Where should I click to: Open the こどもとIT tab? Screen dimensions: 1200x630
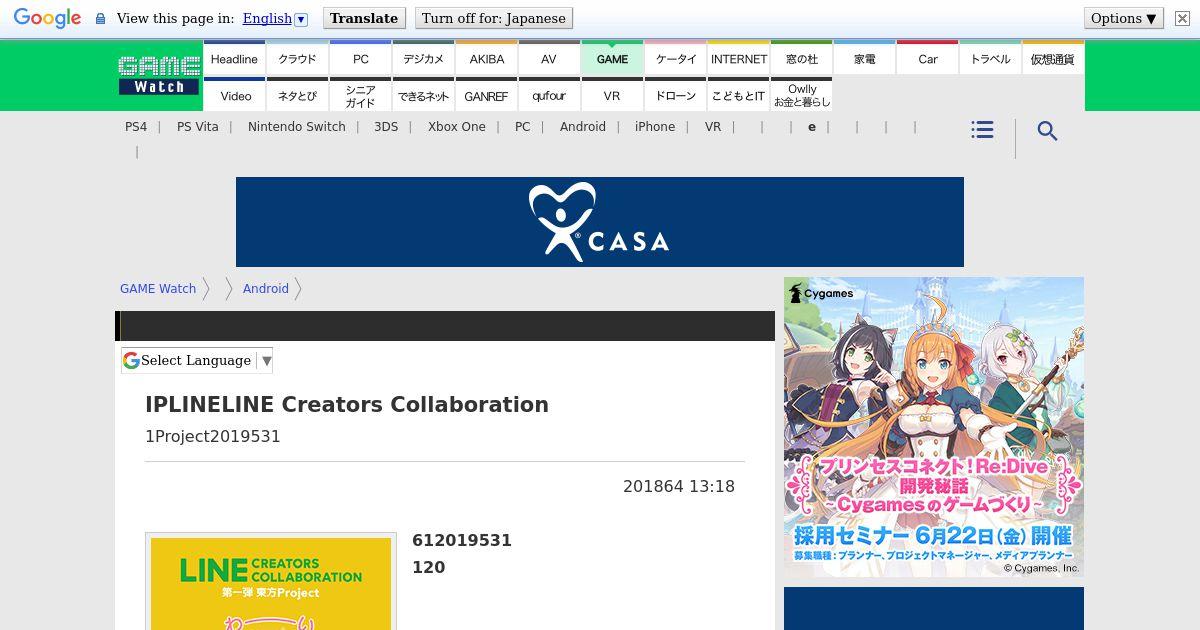[738, 95]
